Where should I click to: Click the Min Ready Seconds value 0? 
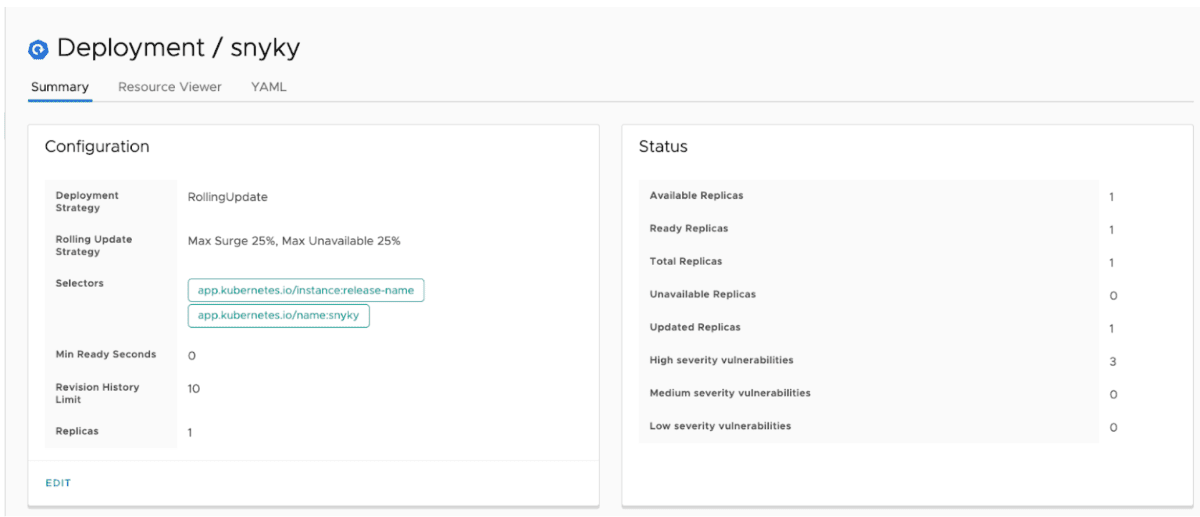192,356
